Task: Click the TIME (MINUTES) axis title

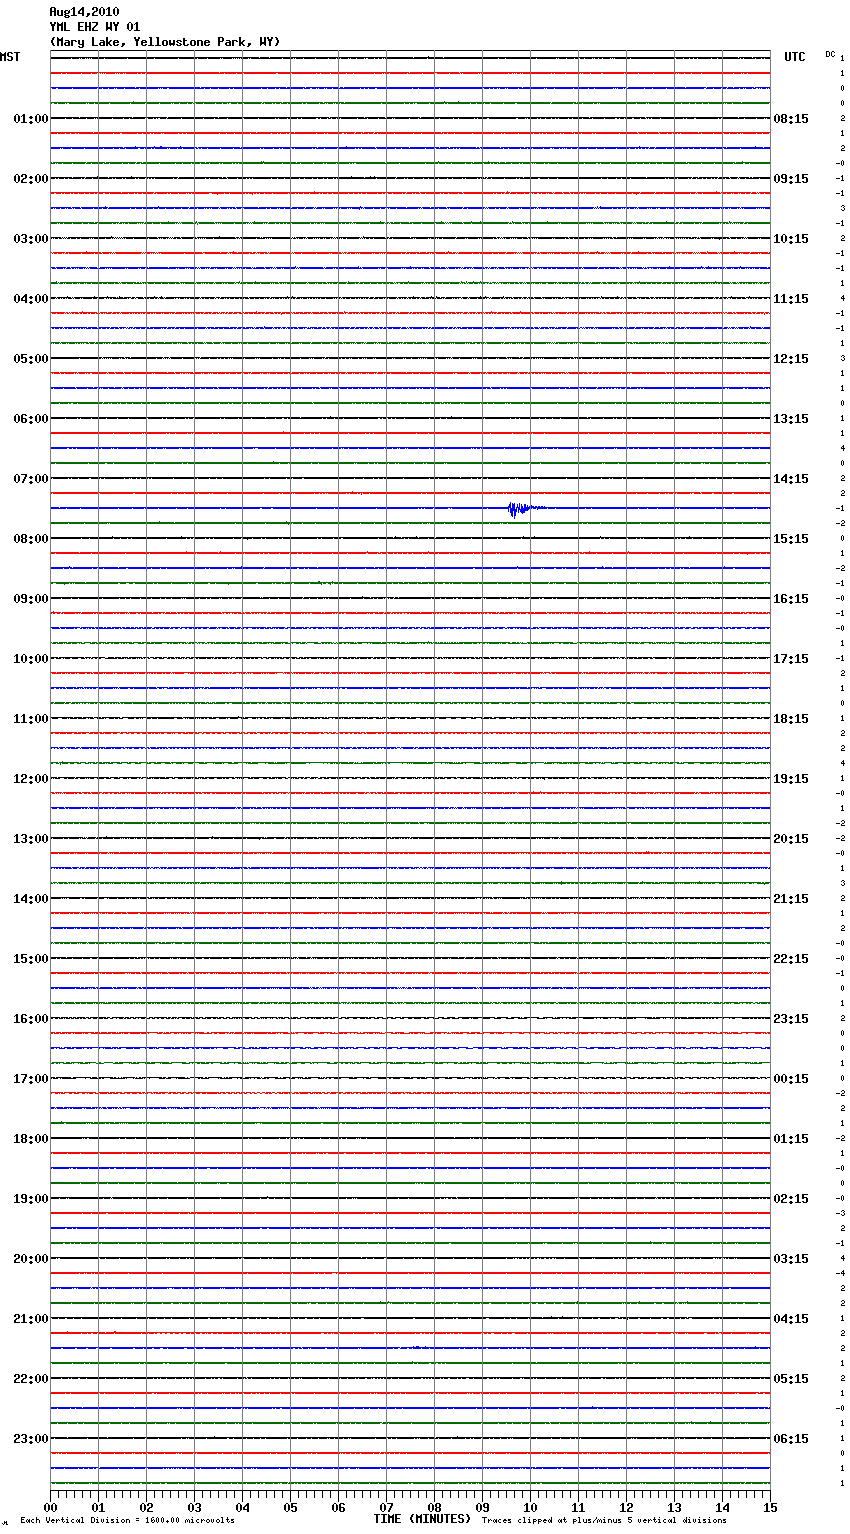Action: (422, 1519)
